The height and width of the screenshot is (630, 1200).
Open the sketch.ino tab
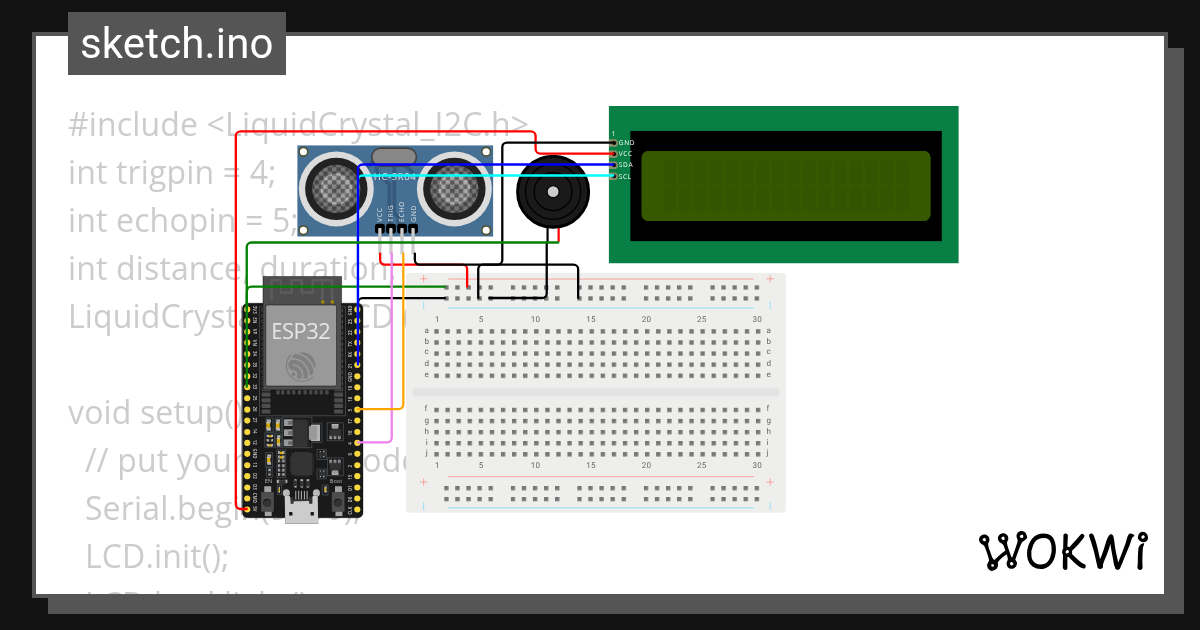pyautogui.click(x=176, y=43)
